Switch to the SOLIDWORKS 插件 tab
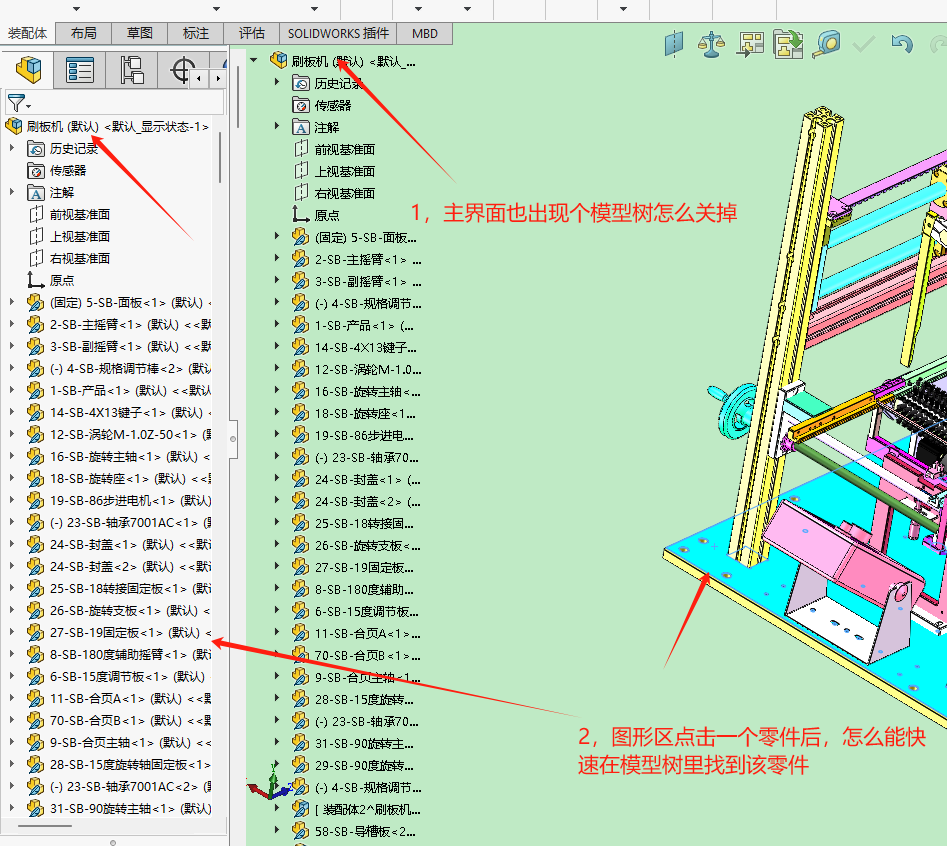947x846 pixels. (337, 33)
